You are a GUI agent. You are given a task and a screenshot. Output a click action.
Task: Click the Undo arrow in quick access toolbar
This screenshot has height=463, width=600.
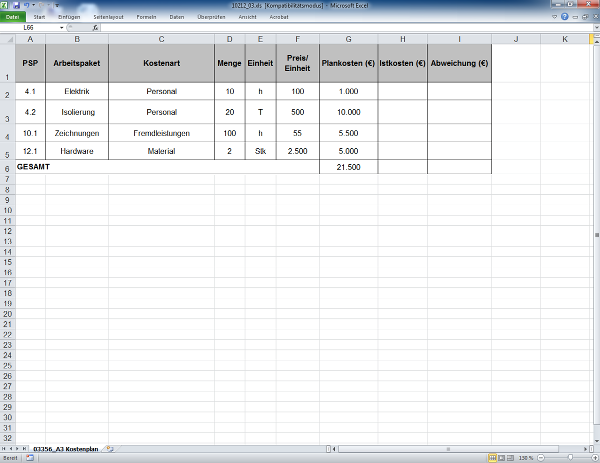tap(26, 5)
